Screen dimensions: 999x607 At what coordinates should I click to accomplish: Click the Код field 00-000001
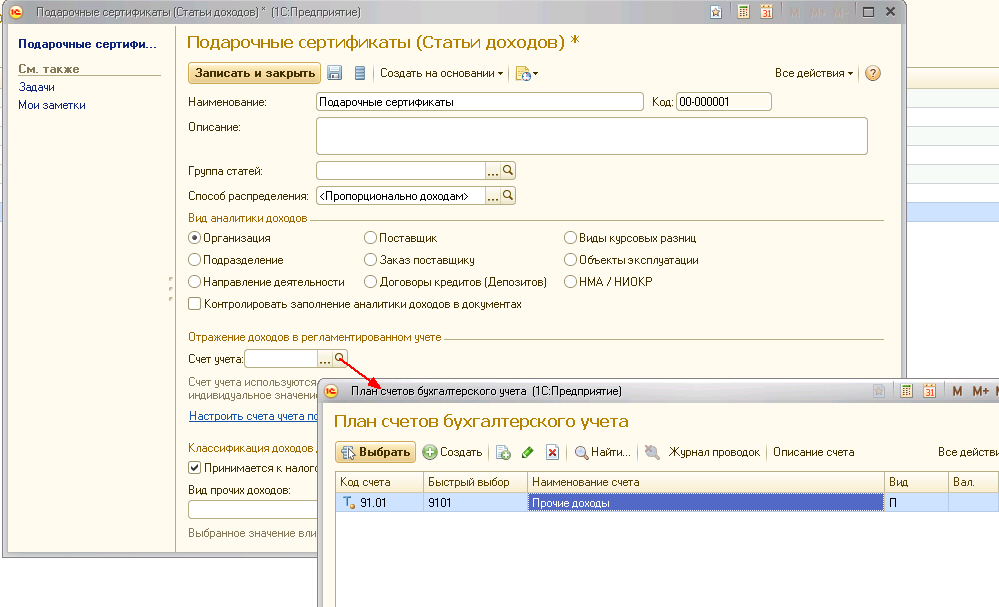tap(724, 102)
